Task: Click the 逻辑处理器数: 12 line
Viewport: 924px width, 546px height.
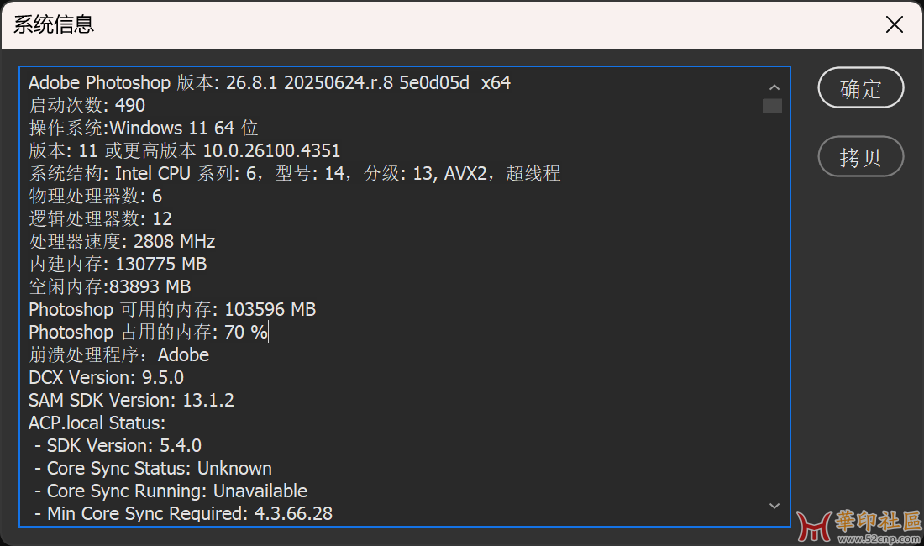Action: (x=100, y=219)
